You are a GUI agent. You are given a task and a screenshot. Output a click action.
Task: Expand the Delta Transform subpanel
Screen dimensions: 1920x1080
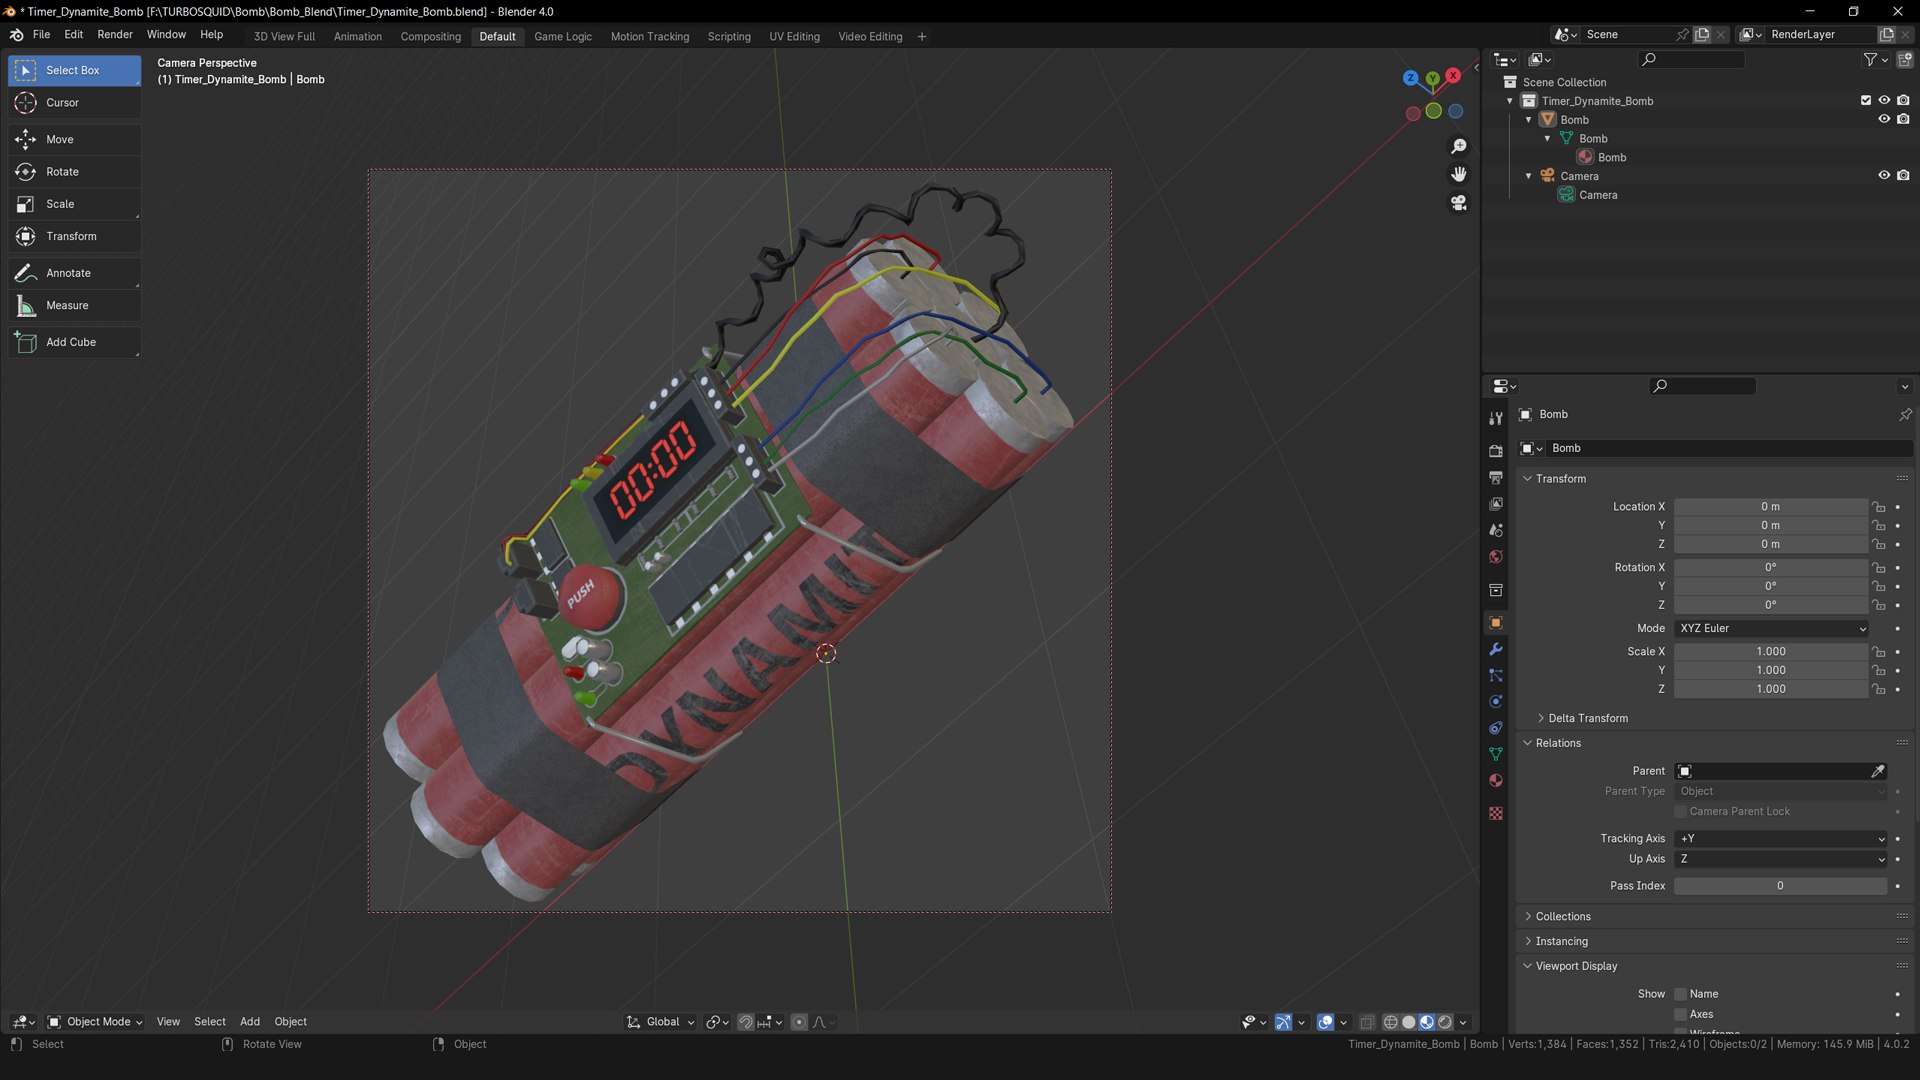(x=1588, y=719)
